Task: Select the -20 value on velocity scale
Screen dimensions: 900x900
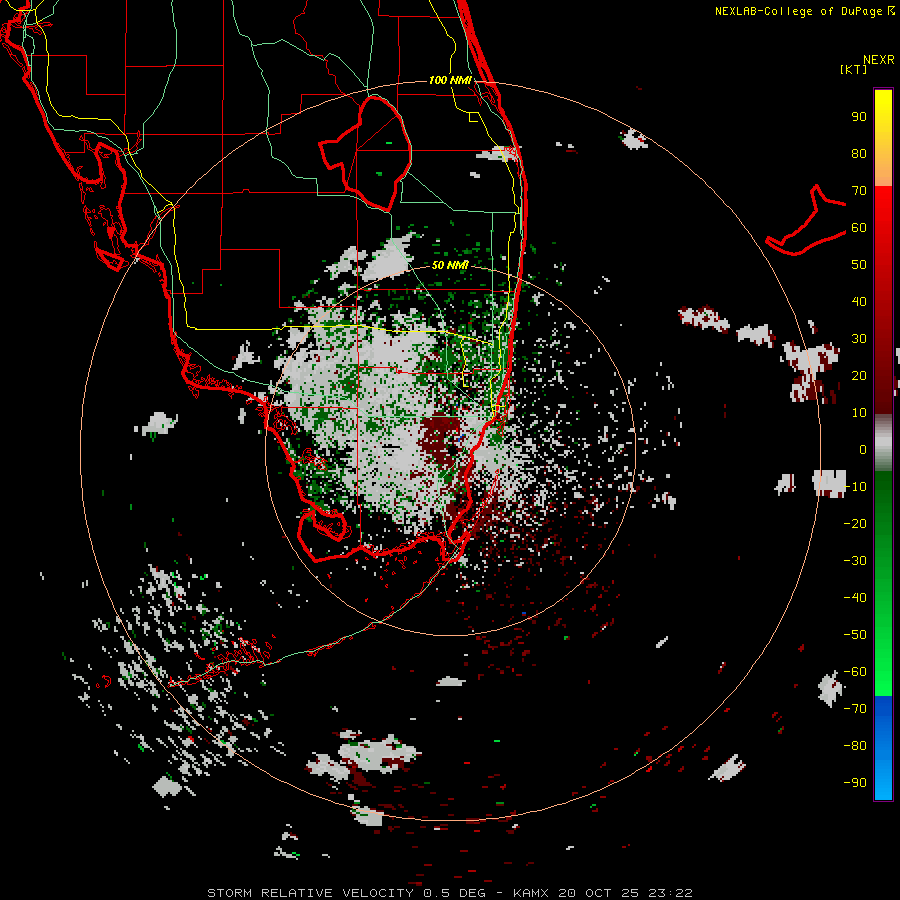Action: (x=855, y=523)
